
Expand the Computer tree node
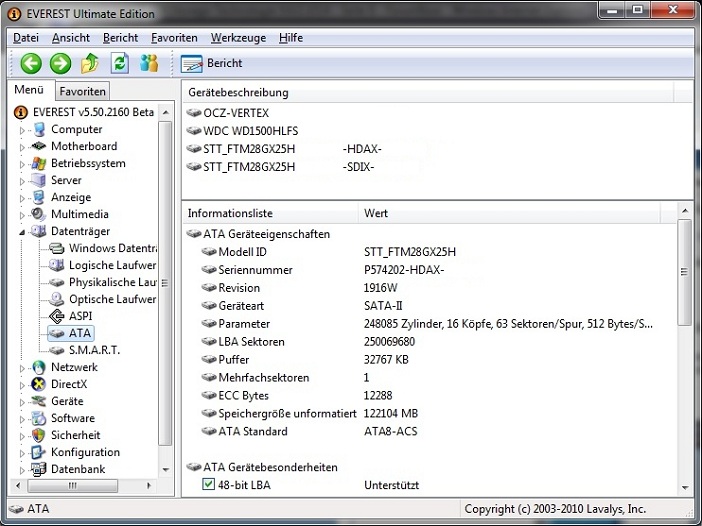(x=22, y=130)
